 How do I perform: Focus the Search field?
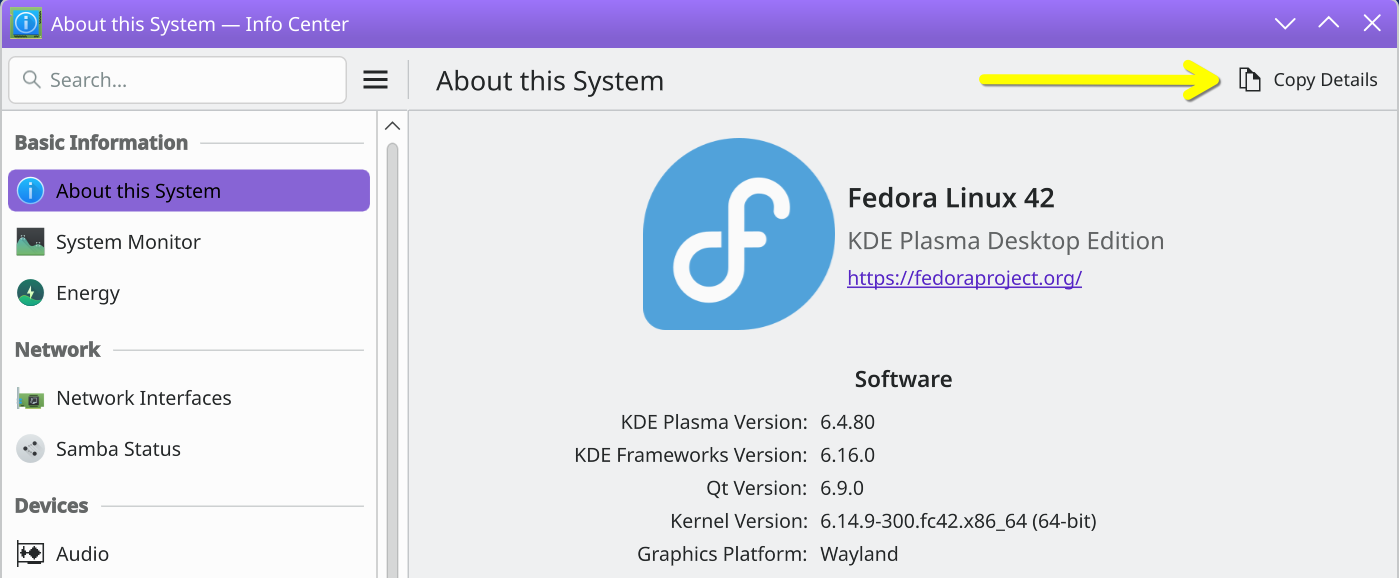coord(178,80)
